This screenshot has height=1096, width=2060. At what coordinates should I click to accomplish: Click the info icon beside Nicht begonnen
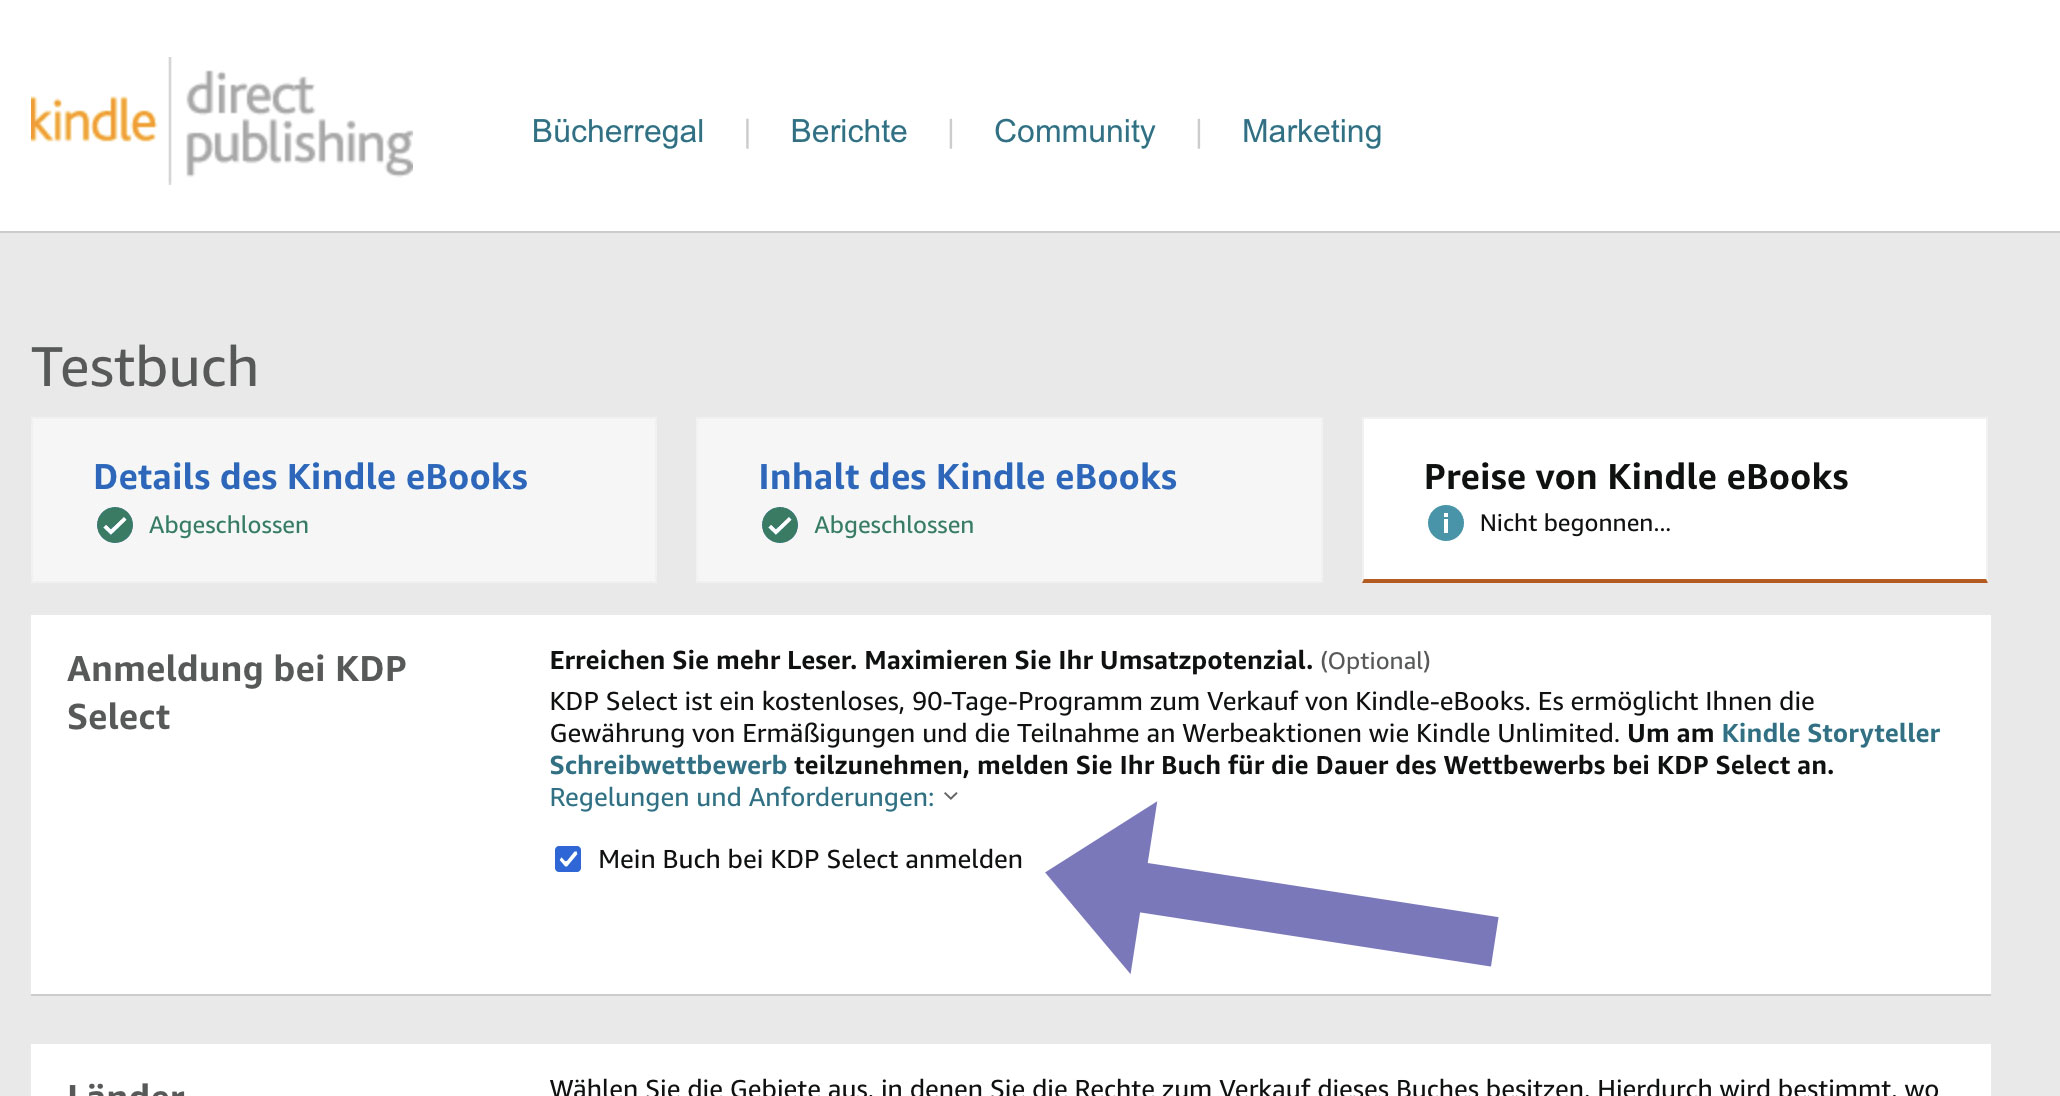pyautogui.click(x=1445, y=523)
